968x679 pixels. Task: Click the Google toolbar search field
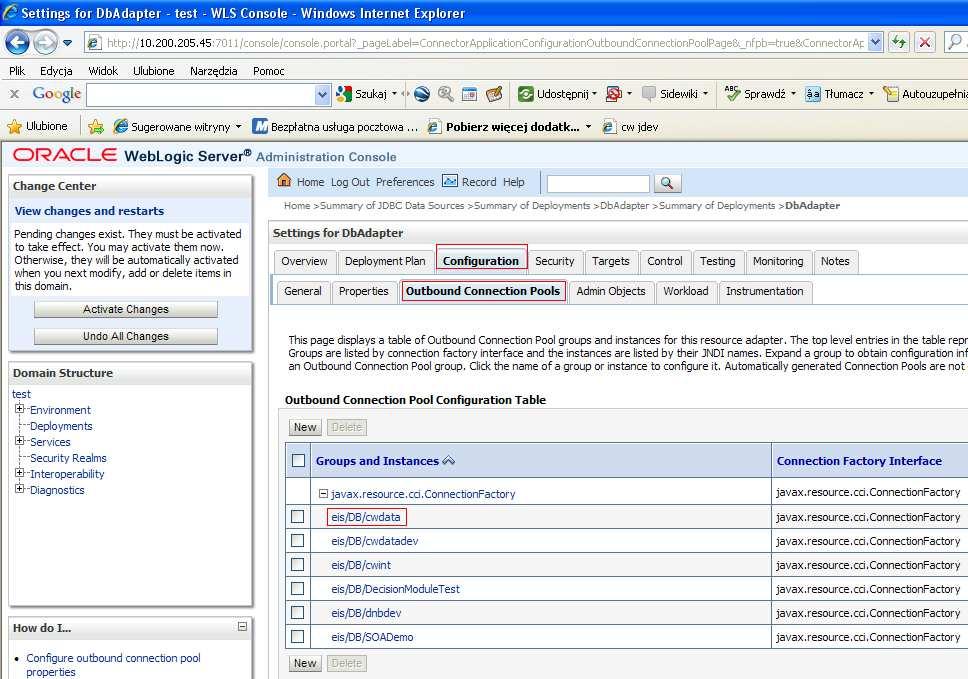(x=201, y=94)
